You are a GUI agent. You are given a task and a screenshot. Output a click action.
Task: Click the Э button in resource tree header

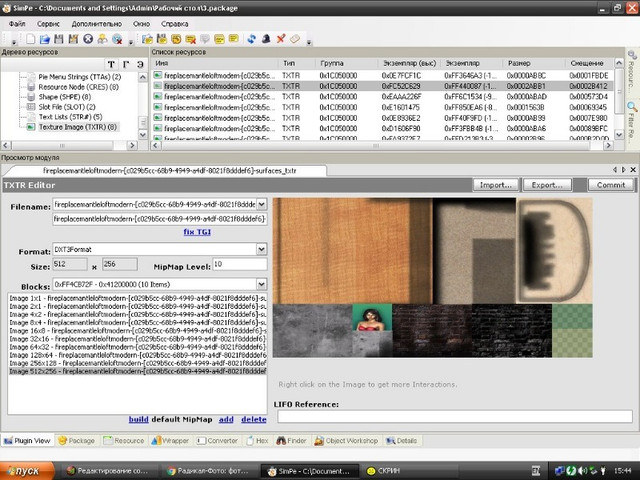[140, 64]
